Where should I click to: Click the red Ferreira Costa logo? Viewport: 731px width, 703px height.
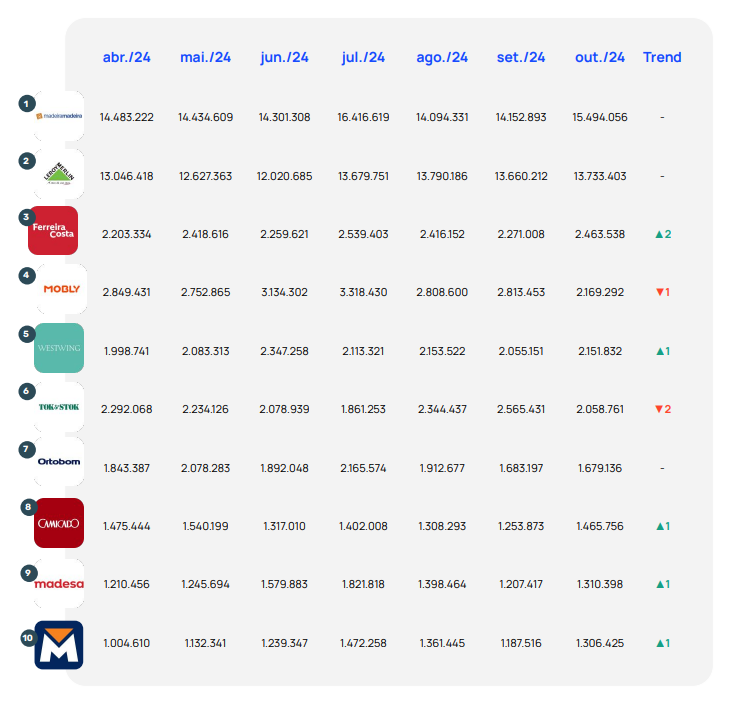pyautogui.click(x=54, y=232)
